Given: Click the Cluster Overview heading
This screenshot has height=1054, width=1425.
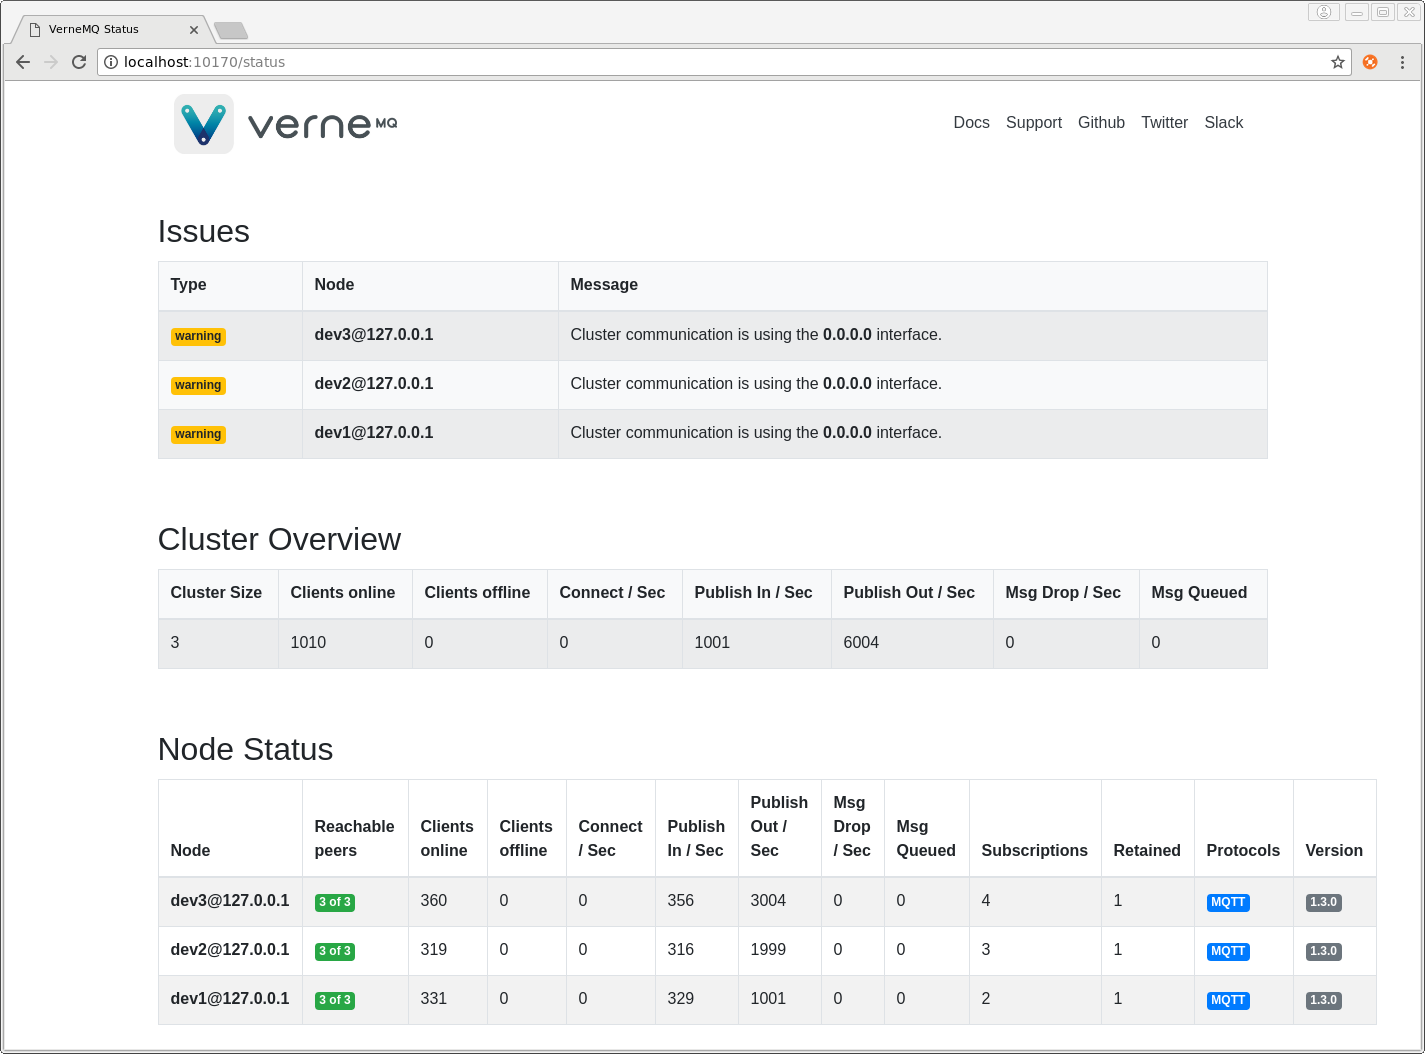Looking at the screenshot, I should 279,540.
